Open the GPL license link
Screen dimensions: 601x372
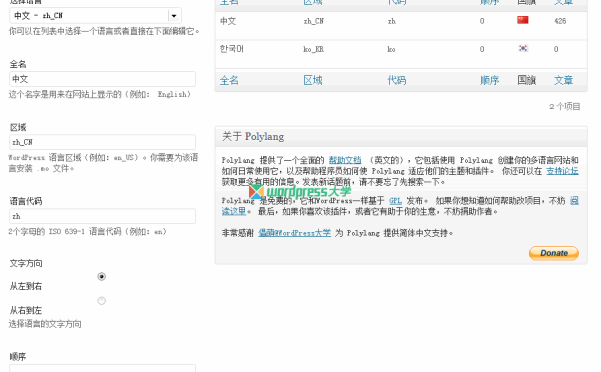[x=395, y=200]
